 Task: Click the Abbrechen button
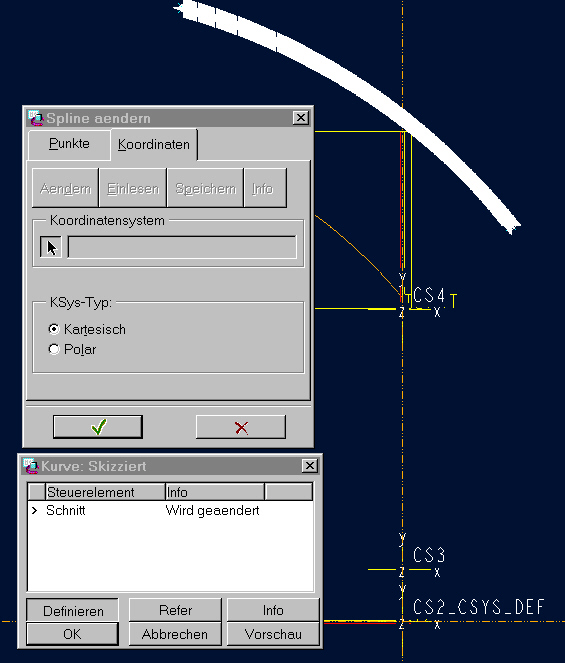[x=175, y=634]
